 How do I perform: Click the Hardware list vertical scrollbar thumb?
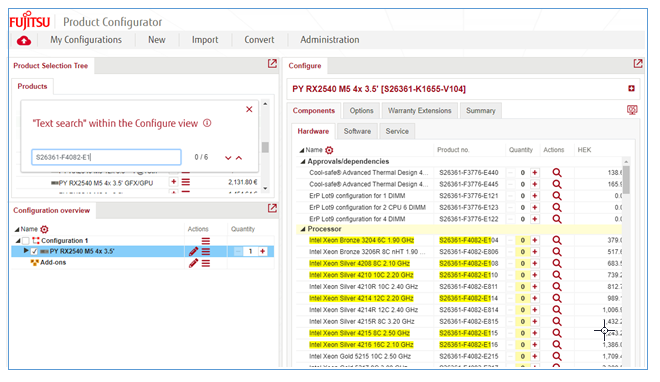coord(626,180)
